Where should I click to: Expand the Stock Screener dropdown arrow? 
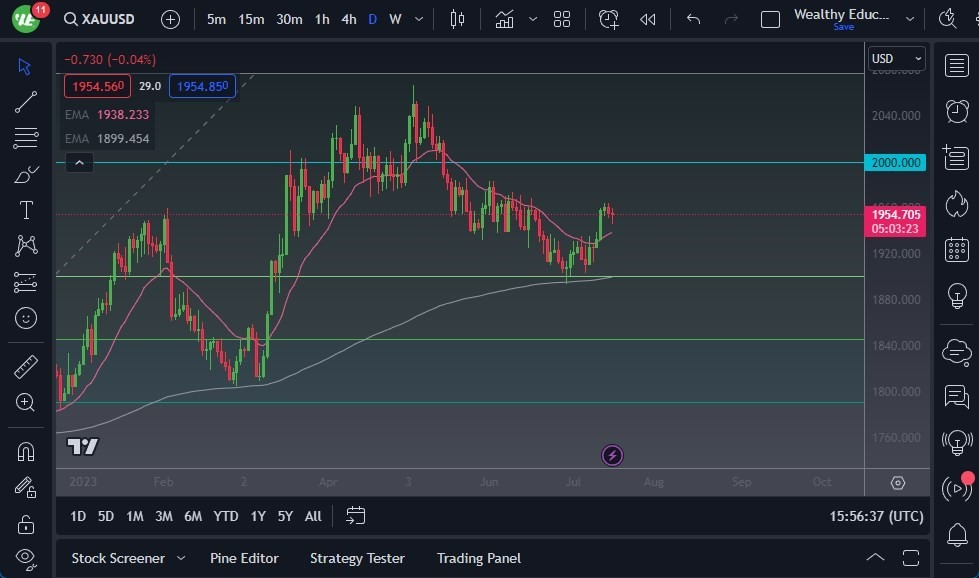181,558
